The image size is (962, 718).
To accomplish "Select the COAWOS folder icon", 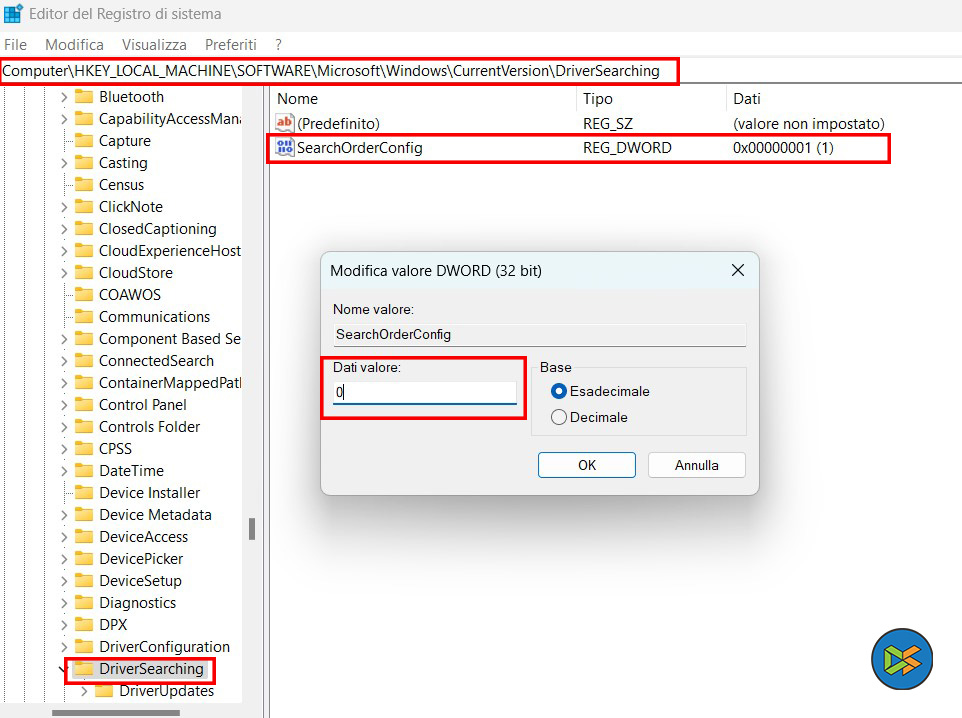I will point(84,295).
